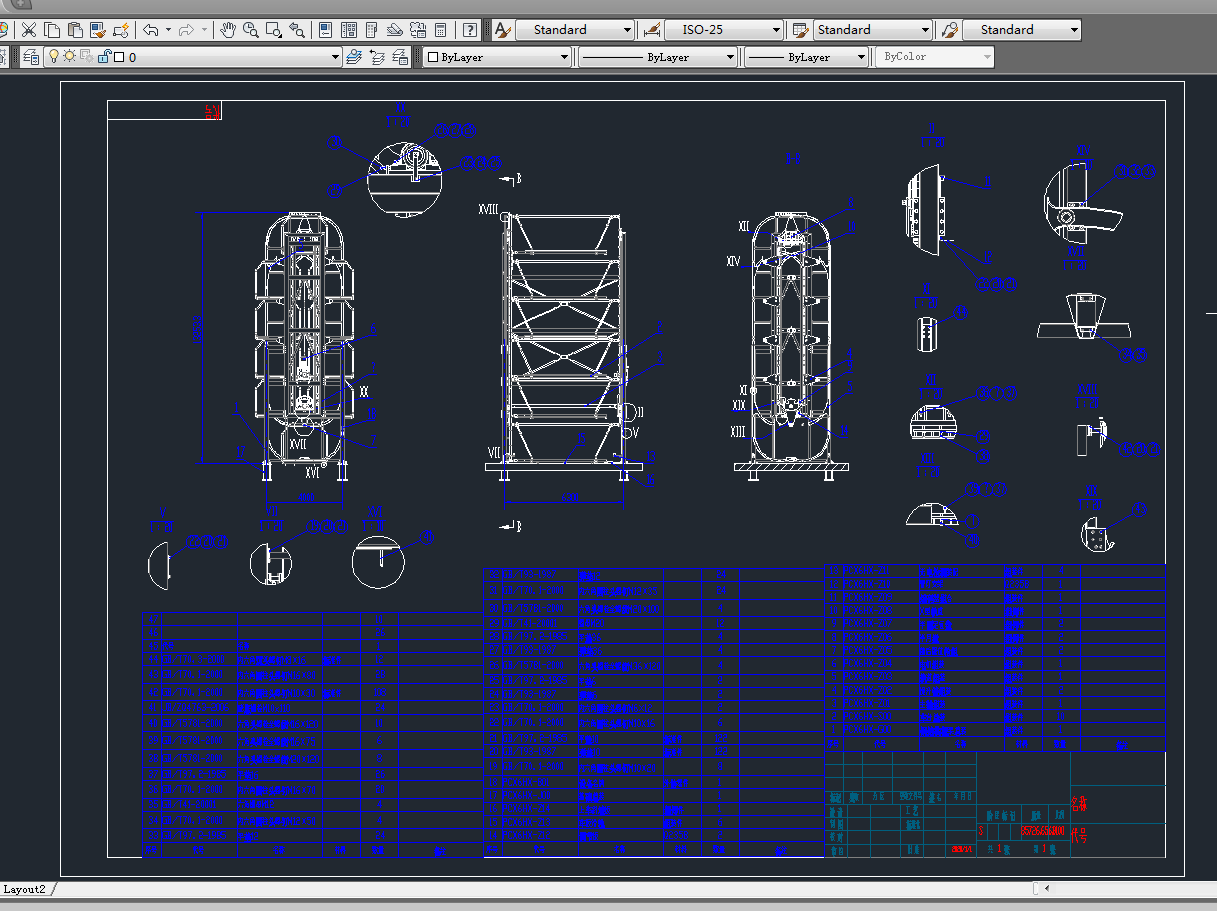Open the Table Style manager icon
1217x911 pixels.
point(800,30)
